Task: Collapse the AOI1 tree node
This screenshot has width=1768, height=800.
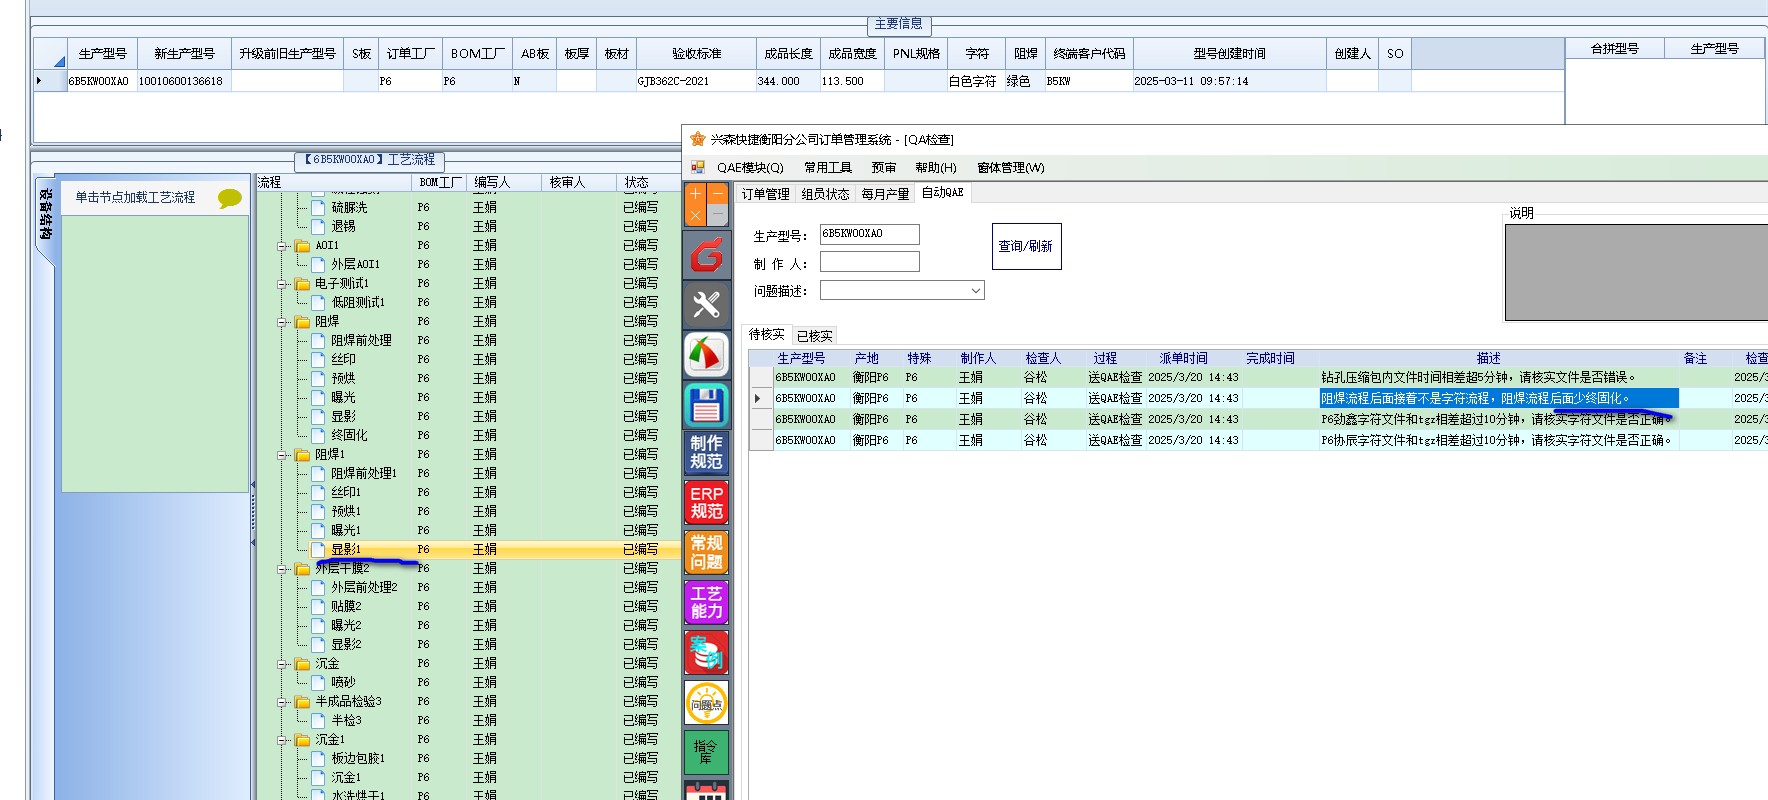Action: [x=282, y=246]
